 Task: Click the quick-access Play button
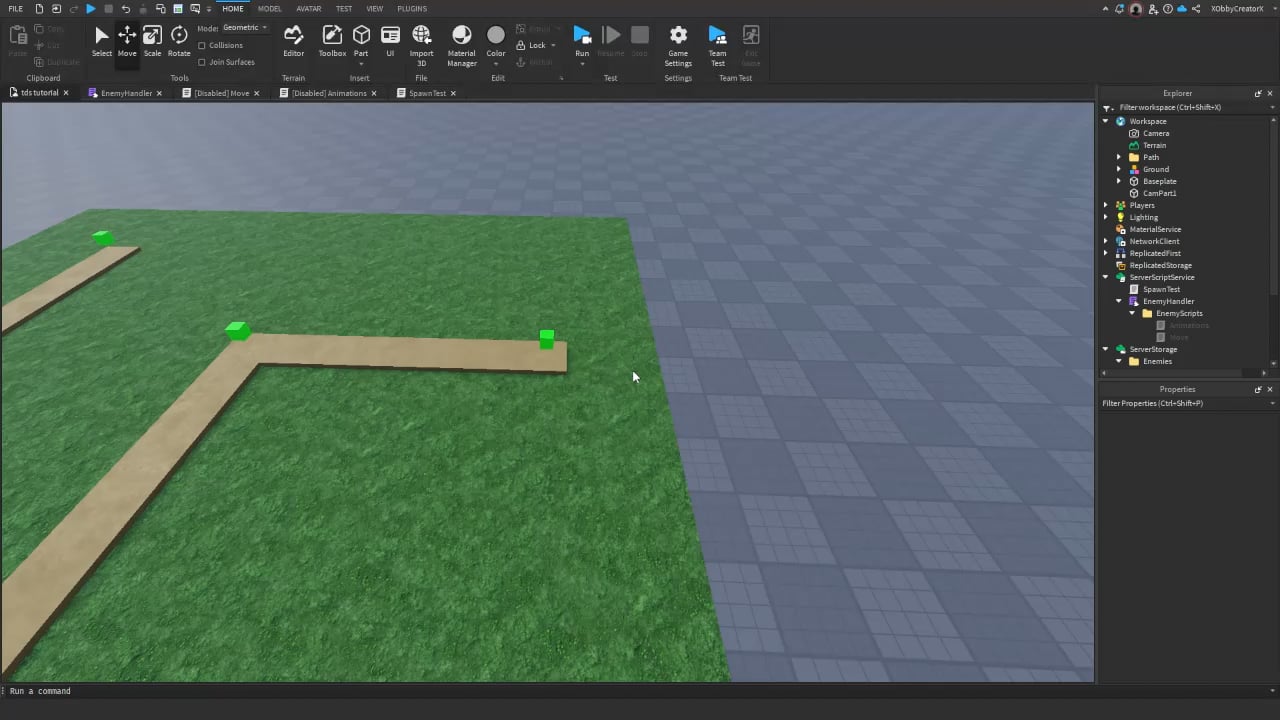(x=90, y=9)
